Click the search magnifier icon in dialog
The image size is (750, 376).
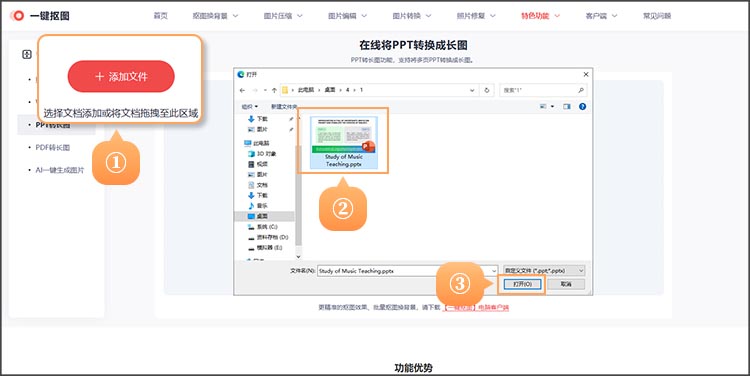pyautogui.click(x=581, y=90)
